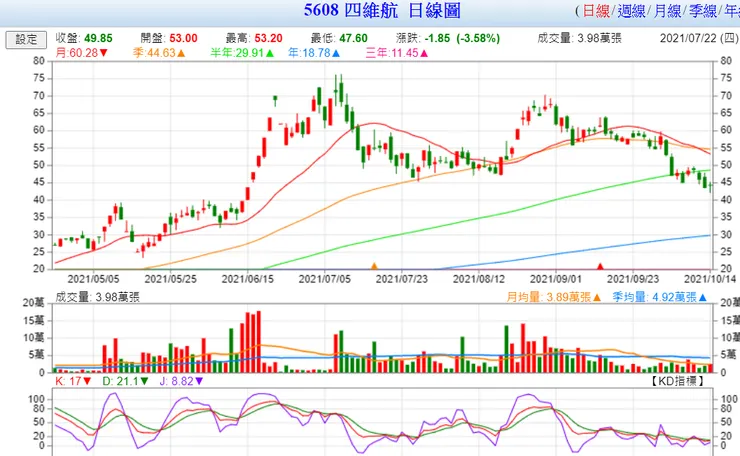Click the 2021/06/15 date axis label
740x456 pixels.
tap(247, 279)
